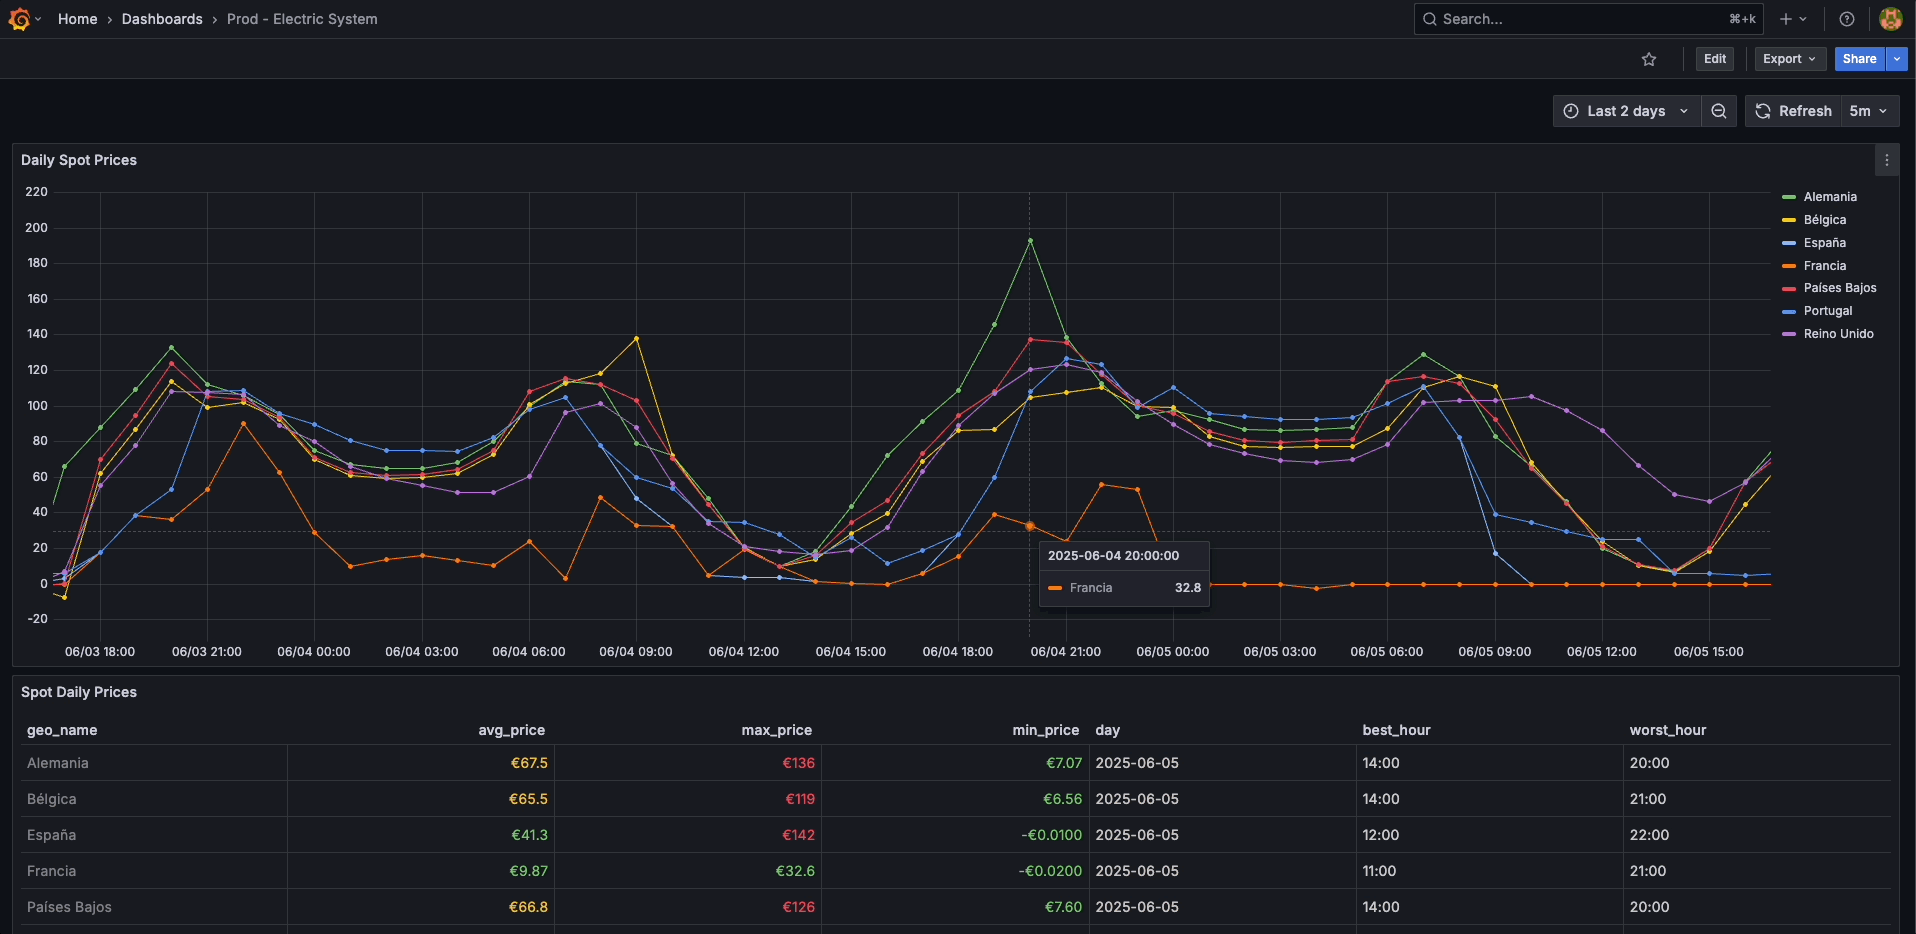Screen dimensions: 1916x934
Task: Open Daily Spot Prices panel menu
Action: click(x=1886, y=160)
